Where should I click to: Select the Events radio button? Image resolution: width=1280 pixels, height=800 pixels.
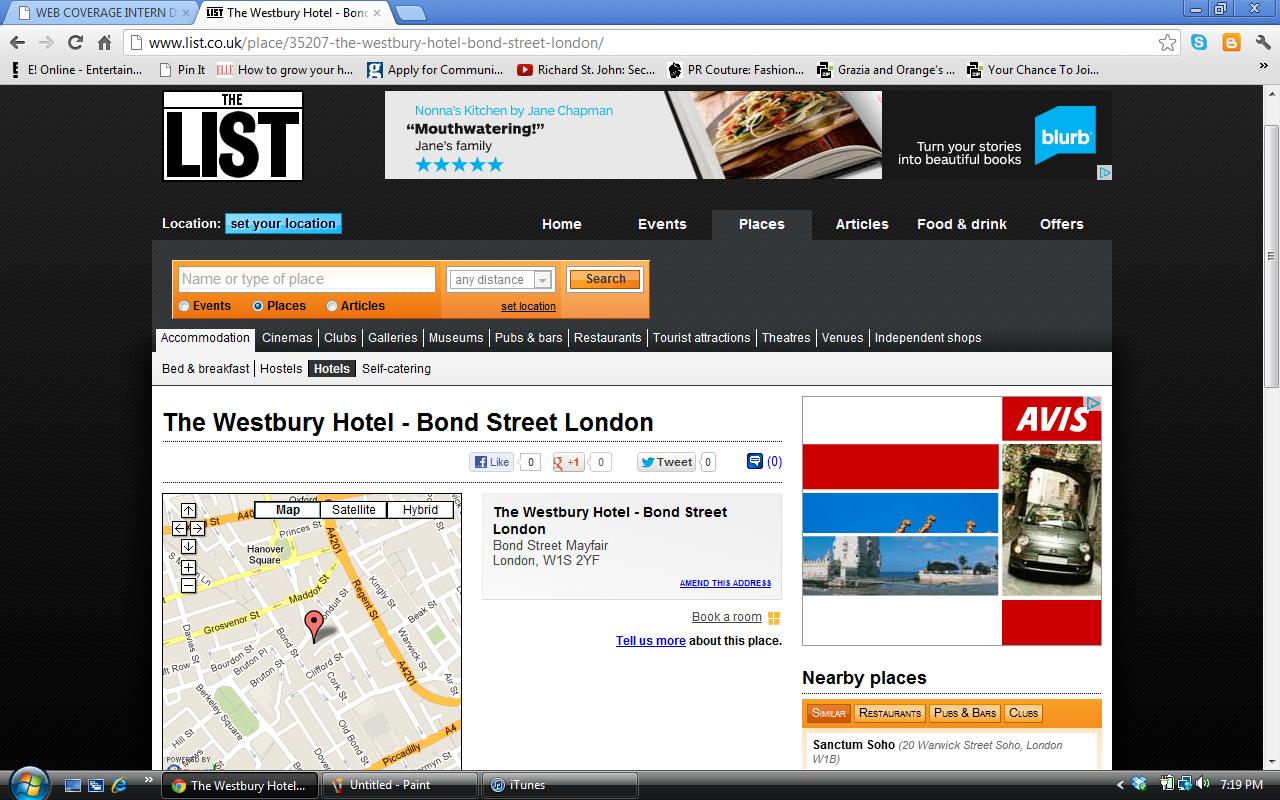click(x=184, y=306)
